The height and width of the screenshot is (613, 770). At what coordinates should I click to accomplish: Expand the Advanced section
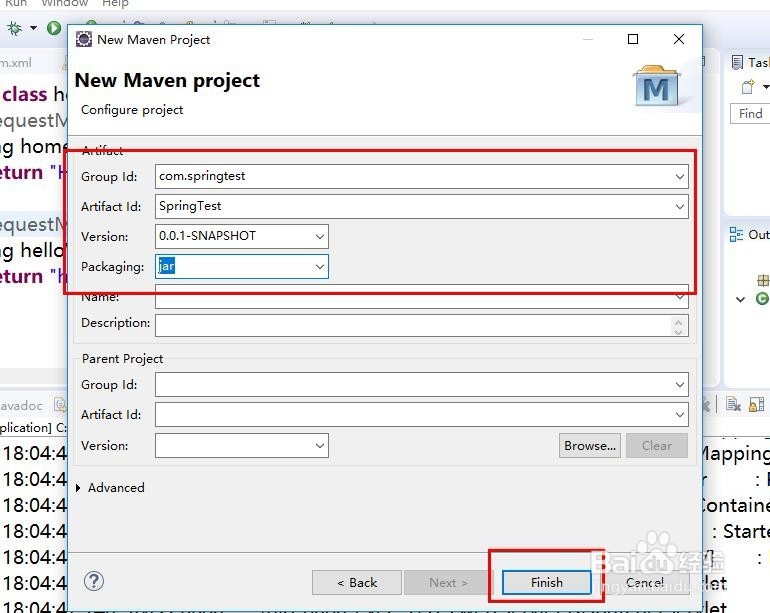tap(80, 488)
